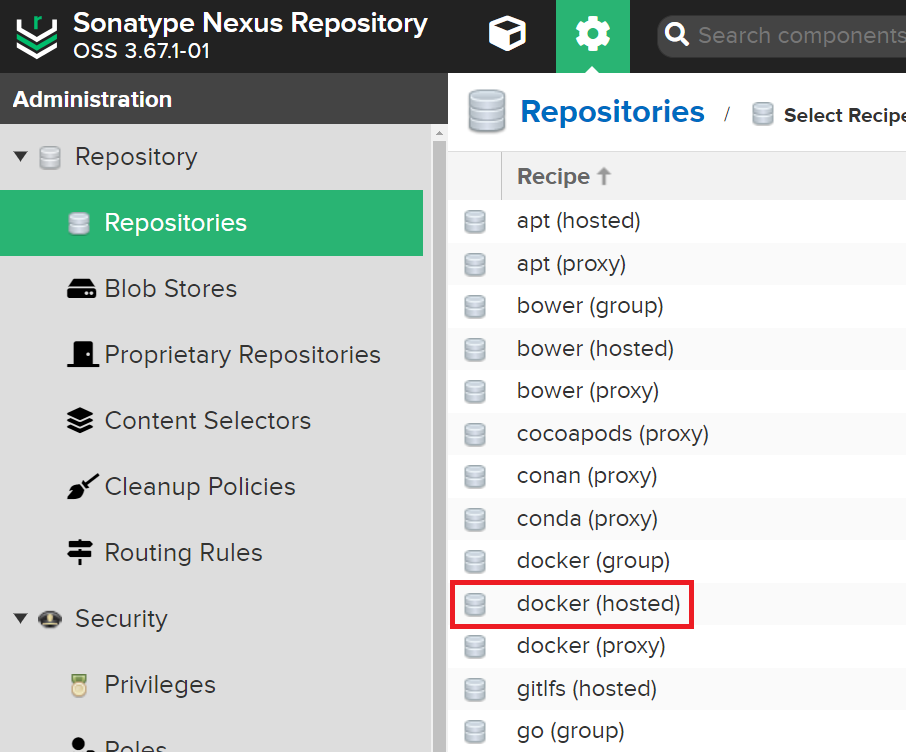906x752 pixels.
Task: Open Privileges under Security
Action: pos(160,684)
